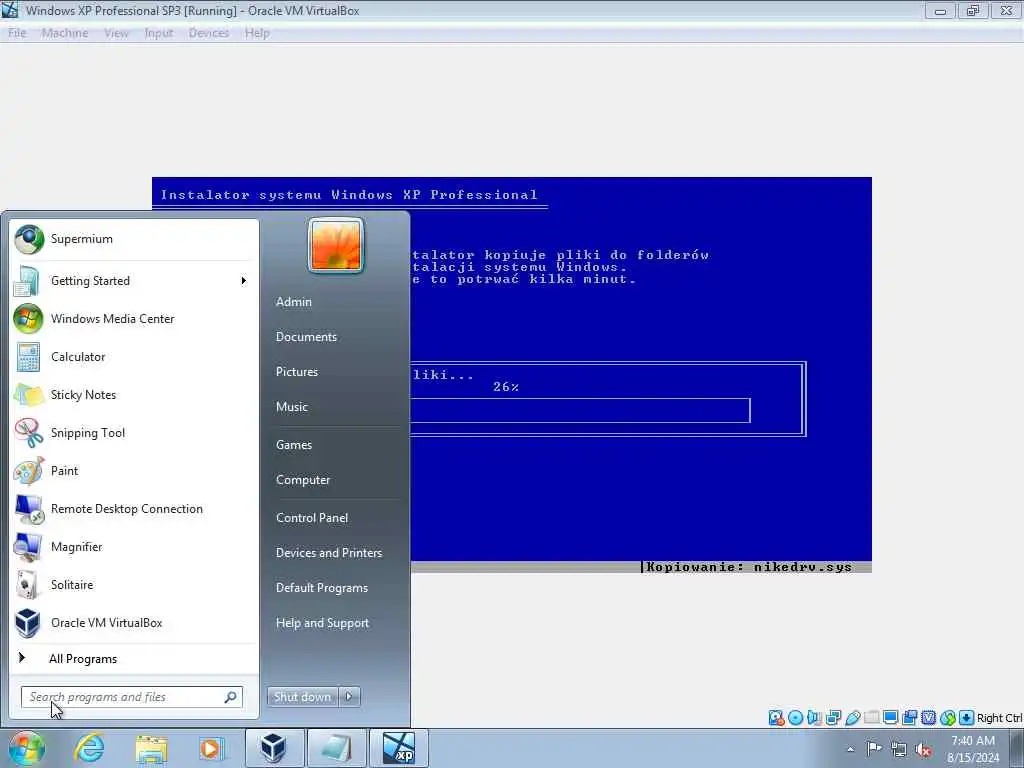
Task: Click the 26% installer progress bar
Action: pos(581,411)
